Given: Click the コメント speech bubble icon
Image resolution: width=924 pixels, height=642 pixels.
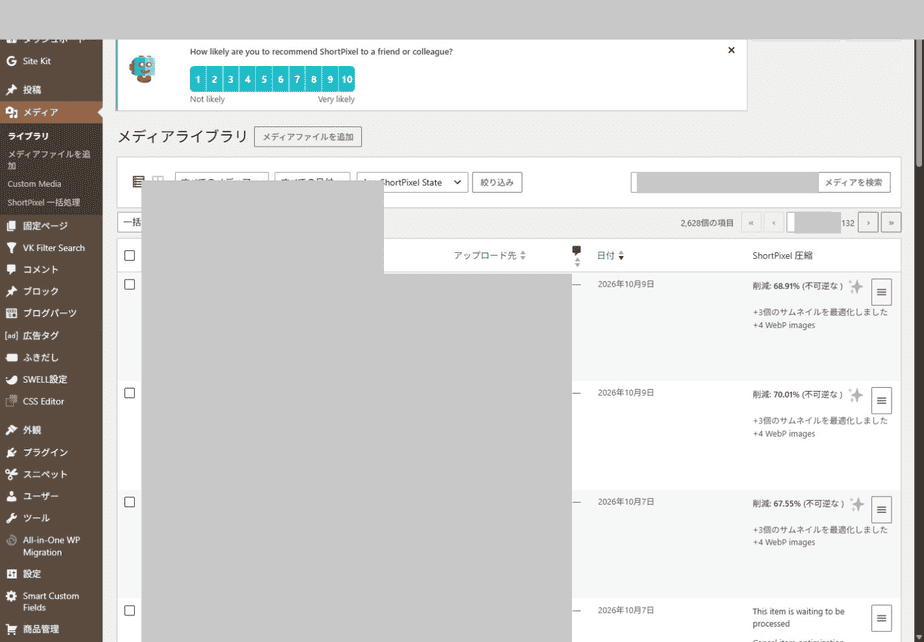Looking at the screenshot, I should coord(11,269).
